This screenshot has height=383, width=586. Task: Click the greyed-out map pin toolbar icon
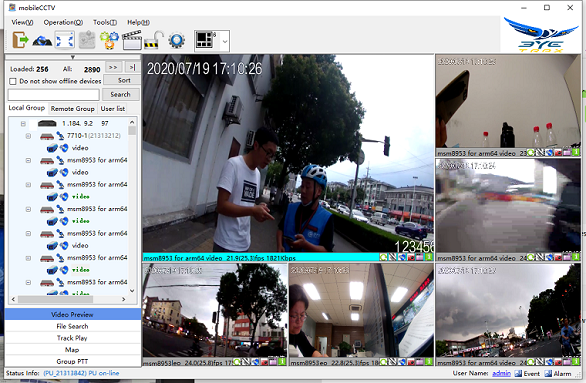click(x=87, y=40)
